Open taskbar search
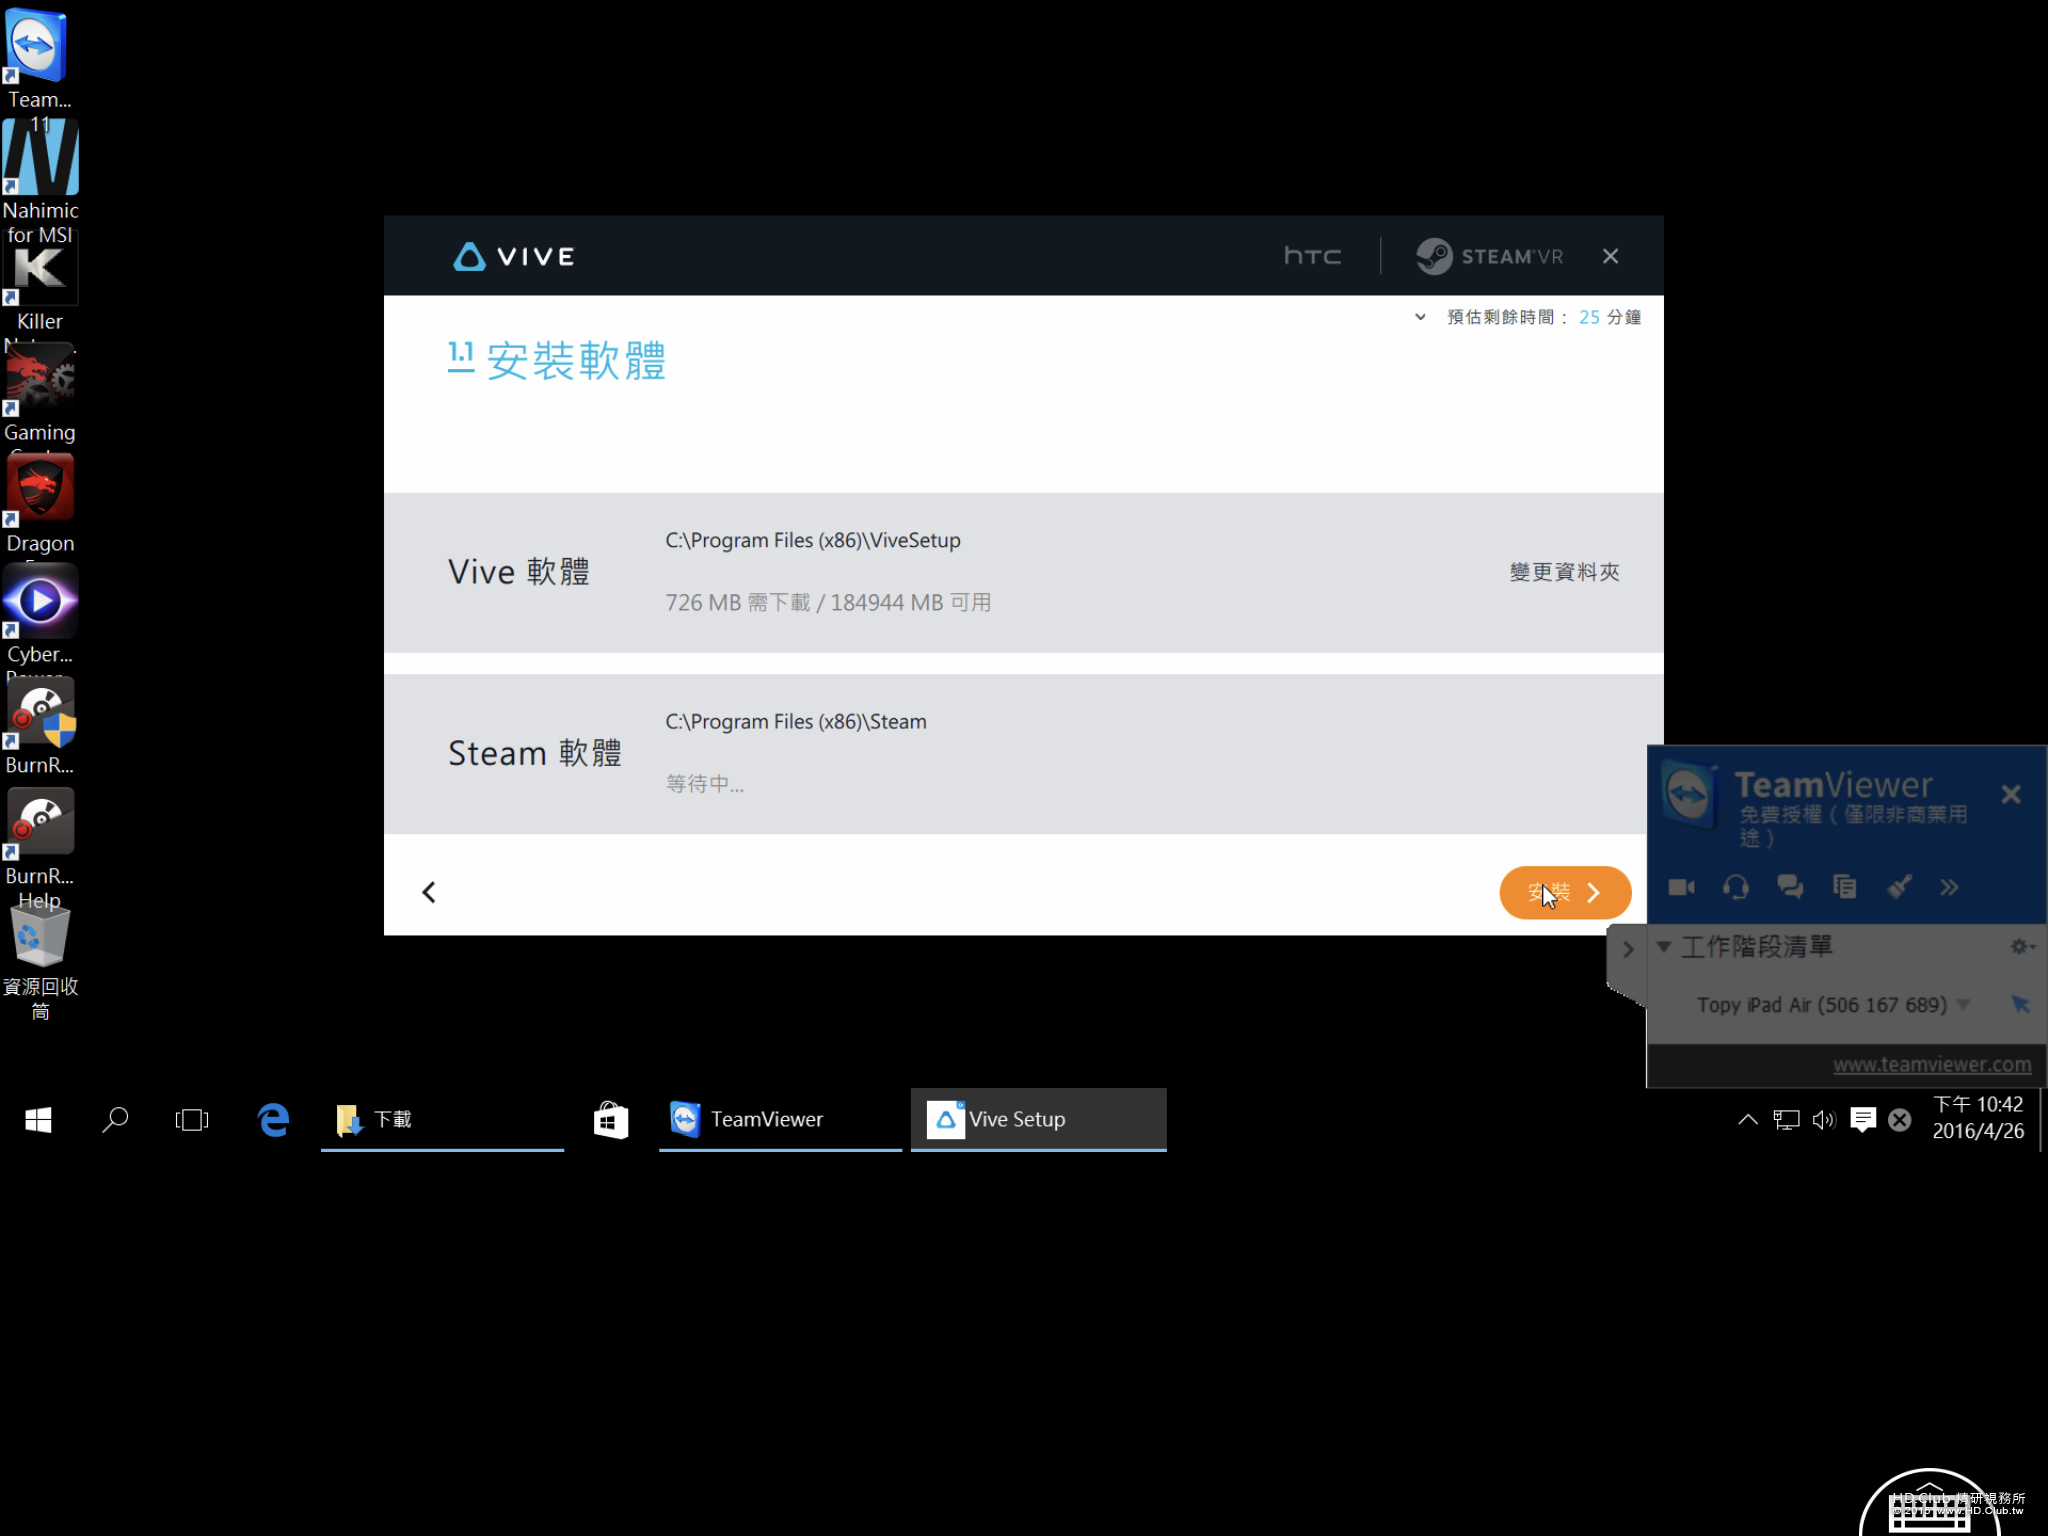The height and width of the screenshot is (1536, 2048). [x=115, y=1119]
